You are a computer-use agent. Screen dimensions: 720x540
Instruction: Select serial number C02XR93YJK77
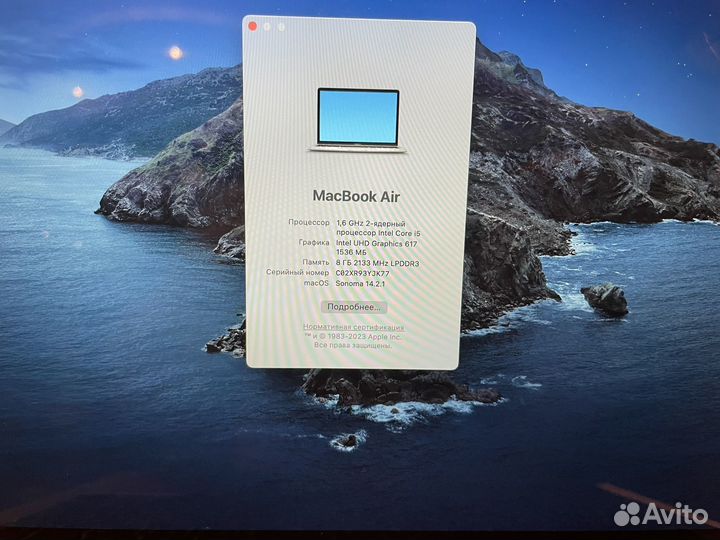pyautogui.click(x=363, y=273)
